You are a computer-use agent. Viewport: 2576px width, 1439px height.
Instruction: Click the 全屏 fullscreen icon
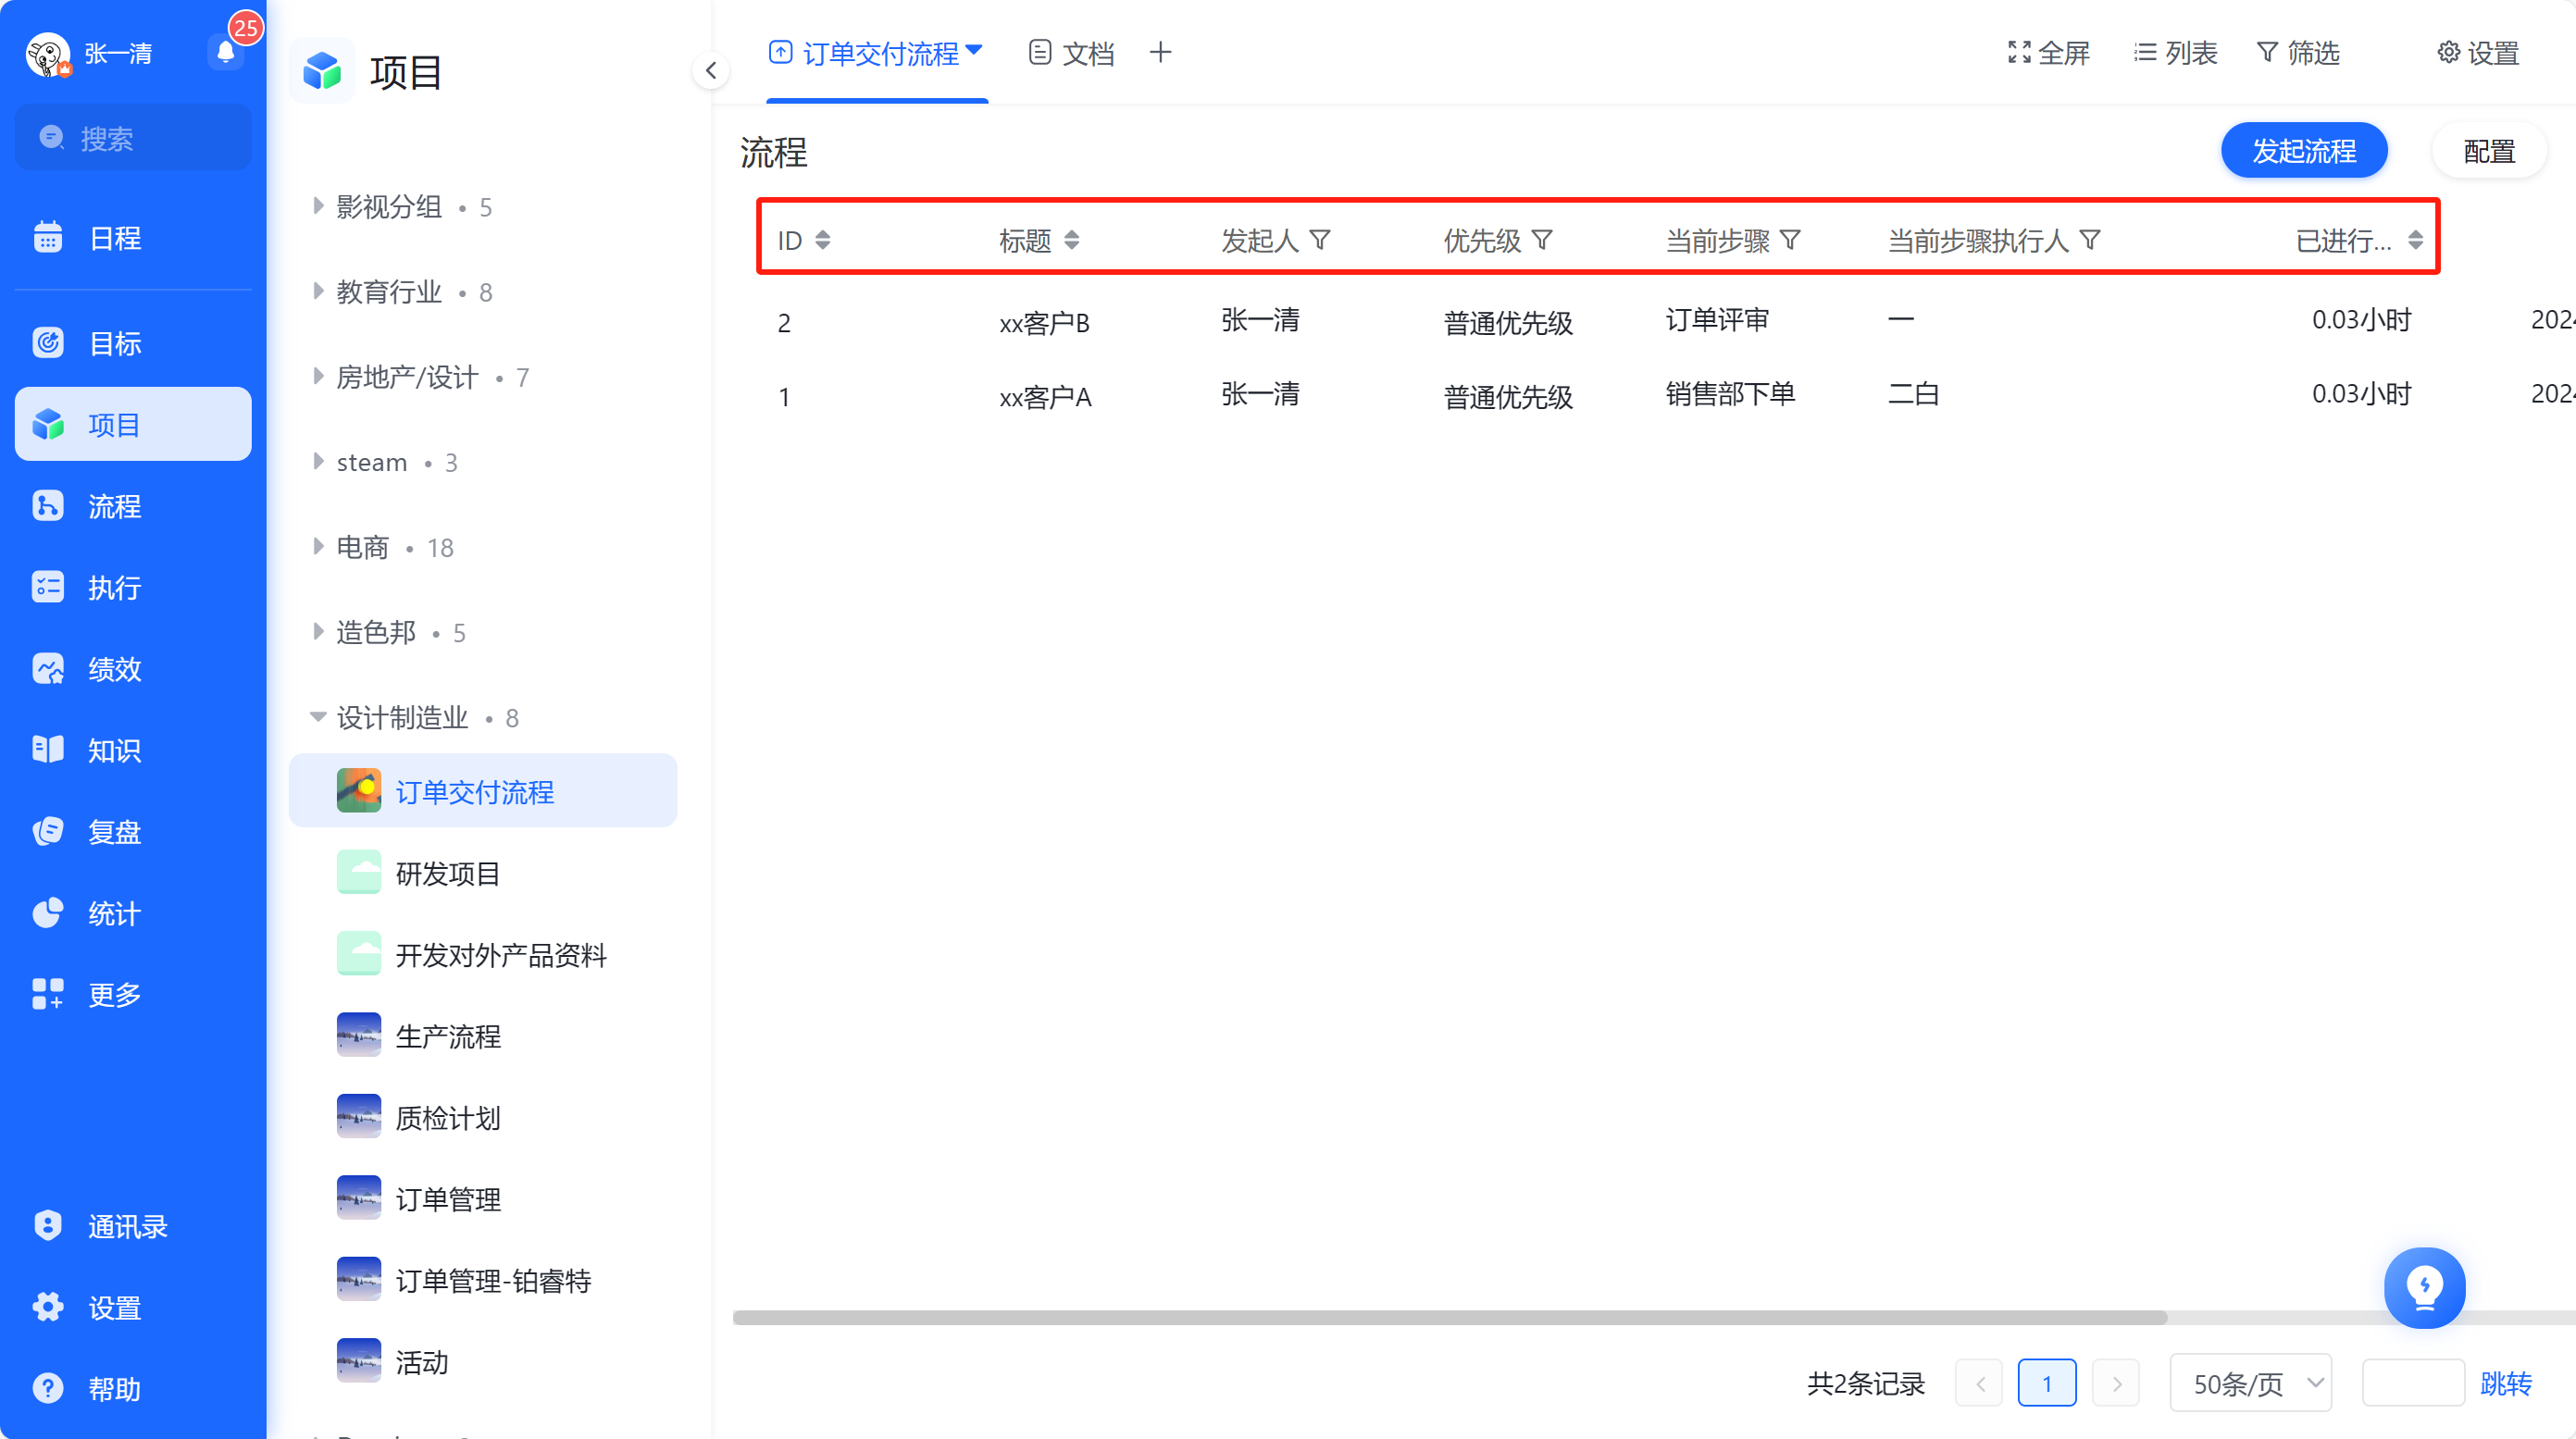(2019, 52)
